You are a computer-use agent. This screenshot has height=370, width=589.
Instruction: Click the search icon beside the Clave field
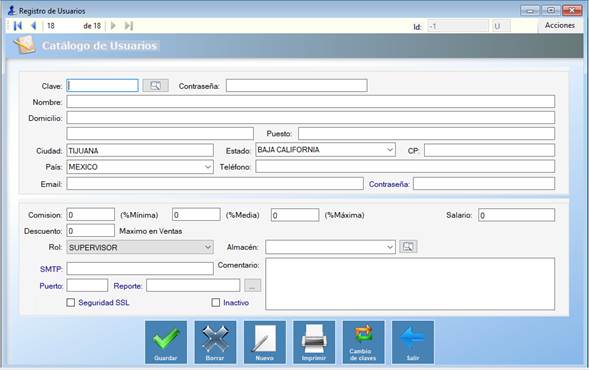pyautogui.click(x=156, y=86)
